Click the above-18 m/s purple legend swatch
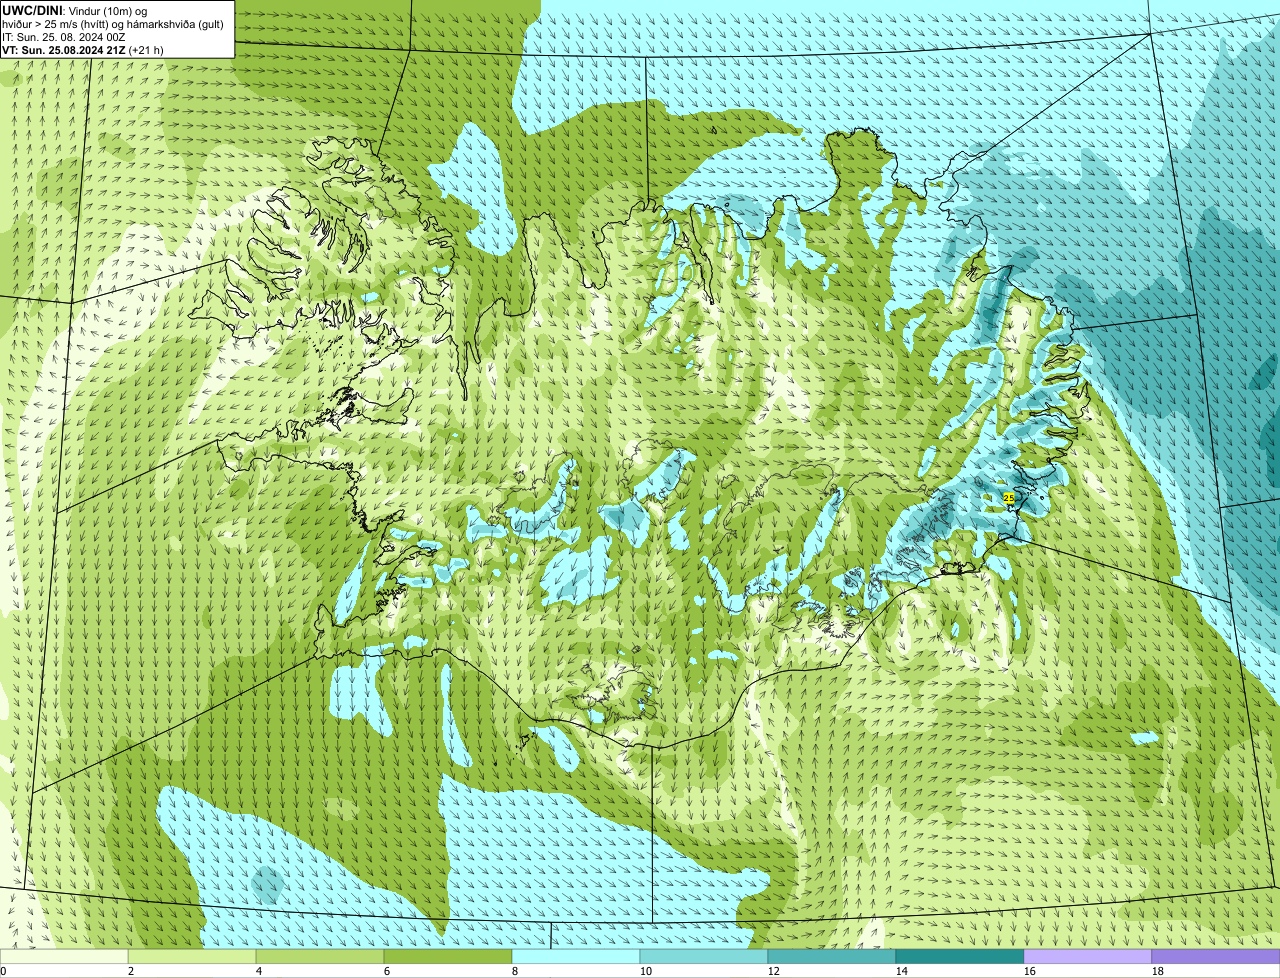Screen dimensions: 1280x978 pyautogui.click(x=1216, y=956)
